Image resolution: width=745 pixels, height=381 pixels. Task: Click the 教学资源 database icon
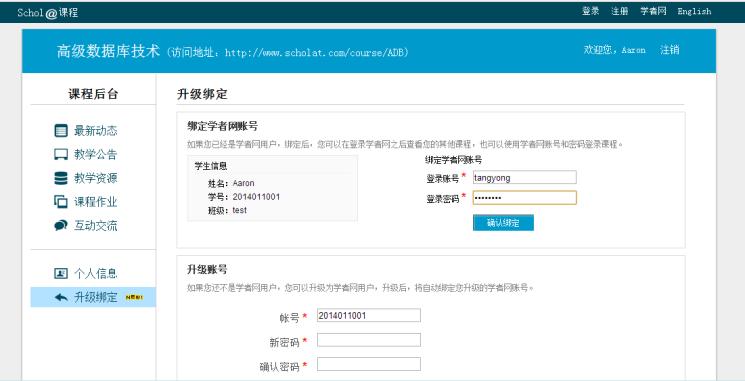[x=61, y=178]
